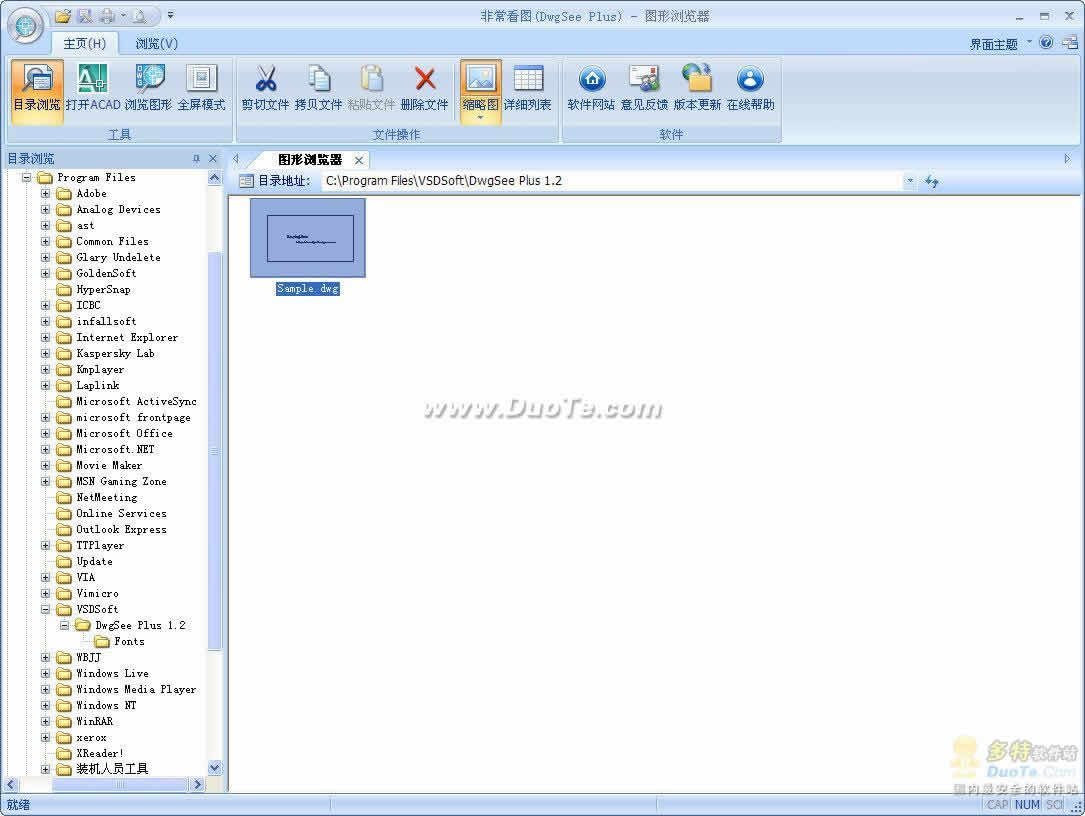Switch to the 浏览(V) ribbon tab
1085x816 pixels.
[156, 43]
